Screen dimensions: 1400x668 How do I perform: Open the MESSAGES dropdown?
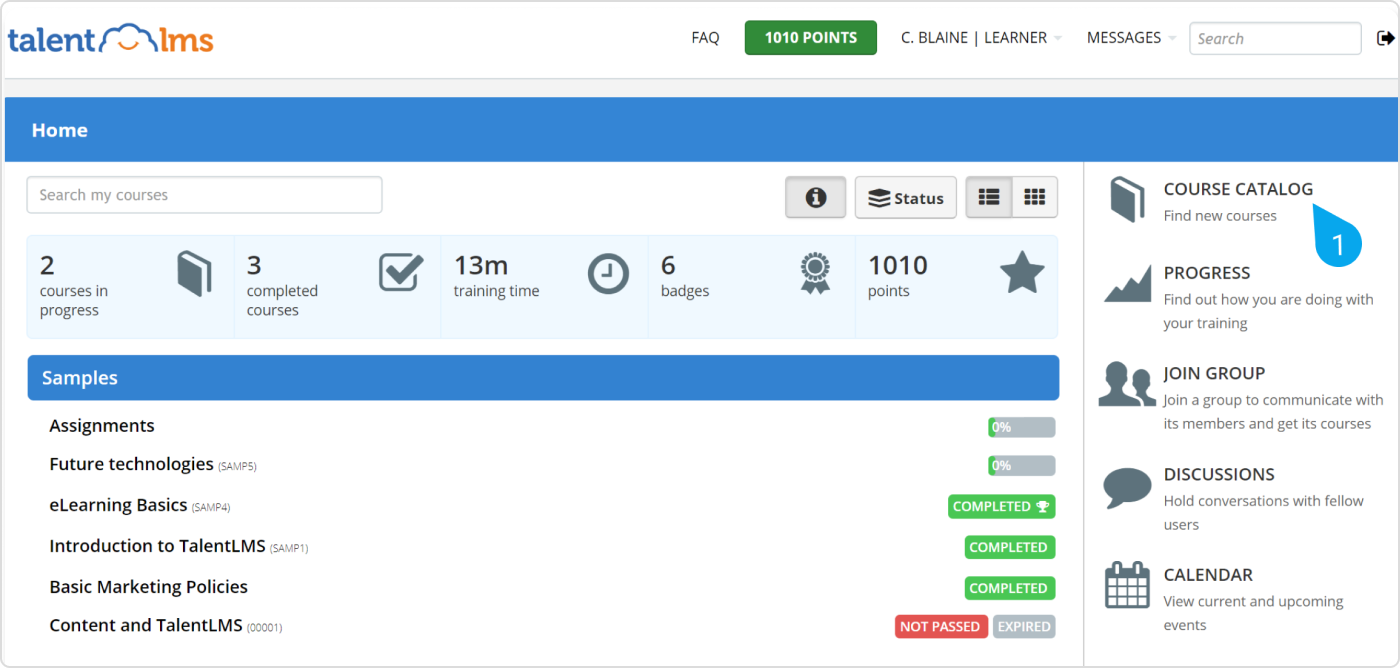(1131, 38)
